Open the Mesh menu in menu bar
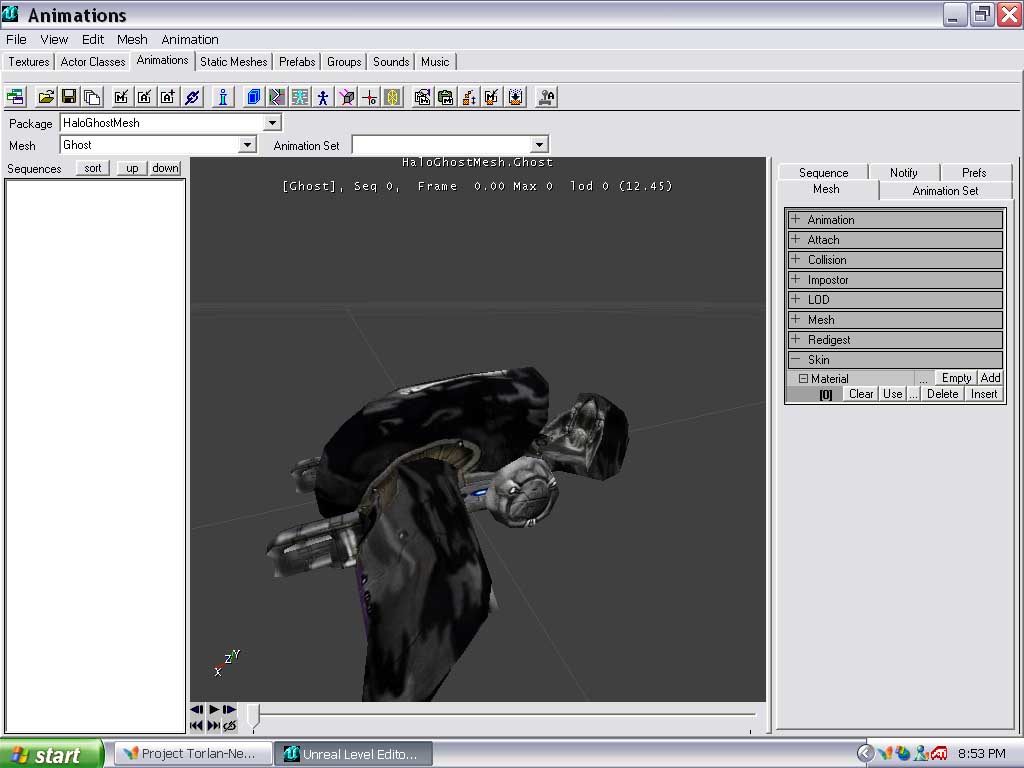The height and width of the screenshot is (768, 1024). 132,39
